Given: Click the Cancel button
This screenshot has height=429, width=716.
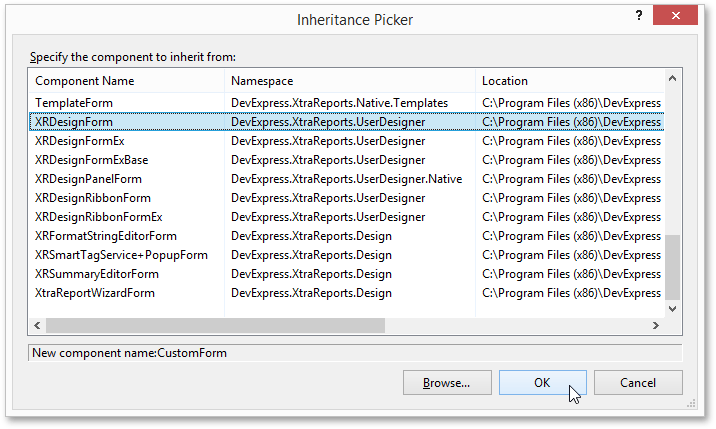Looking at the screenshot, I should click(638, 382).
